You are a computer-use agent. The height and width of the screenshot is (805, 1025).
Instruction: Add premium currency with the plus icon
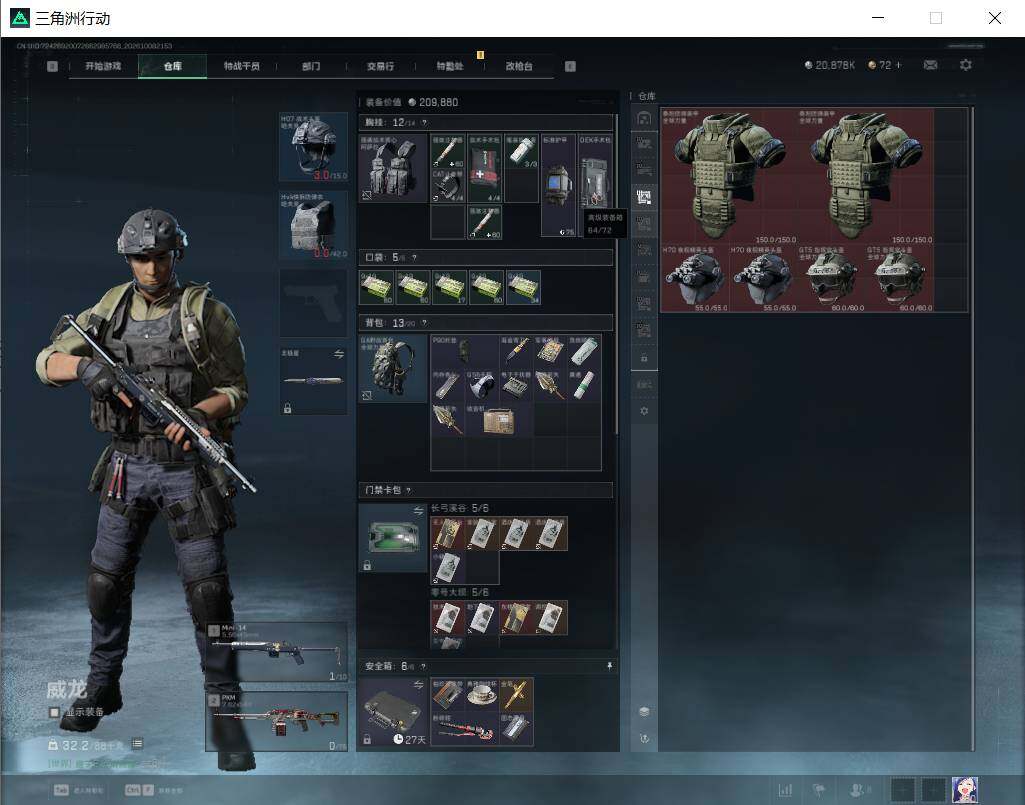pyautogui.click(x=899, y=65)
